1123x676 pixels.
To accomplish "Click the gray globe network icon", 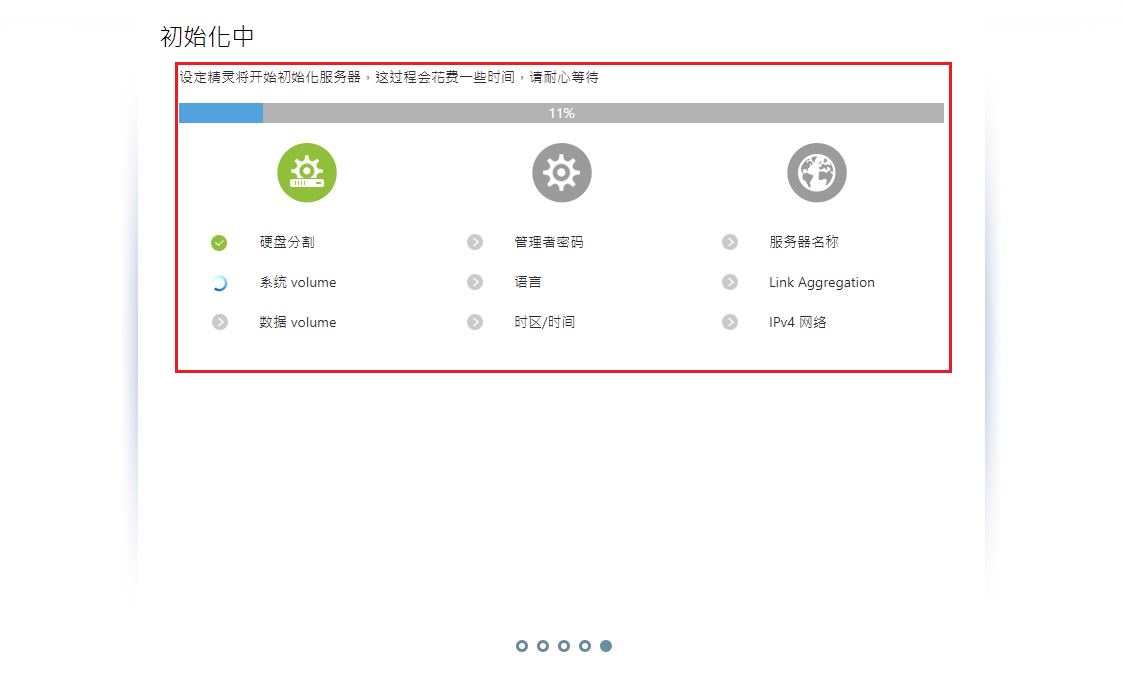I will 816,173.
